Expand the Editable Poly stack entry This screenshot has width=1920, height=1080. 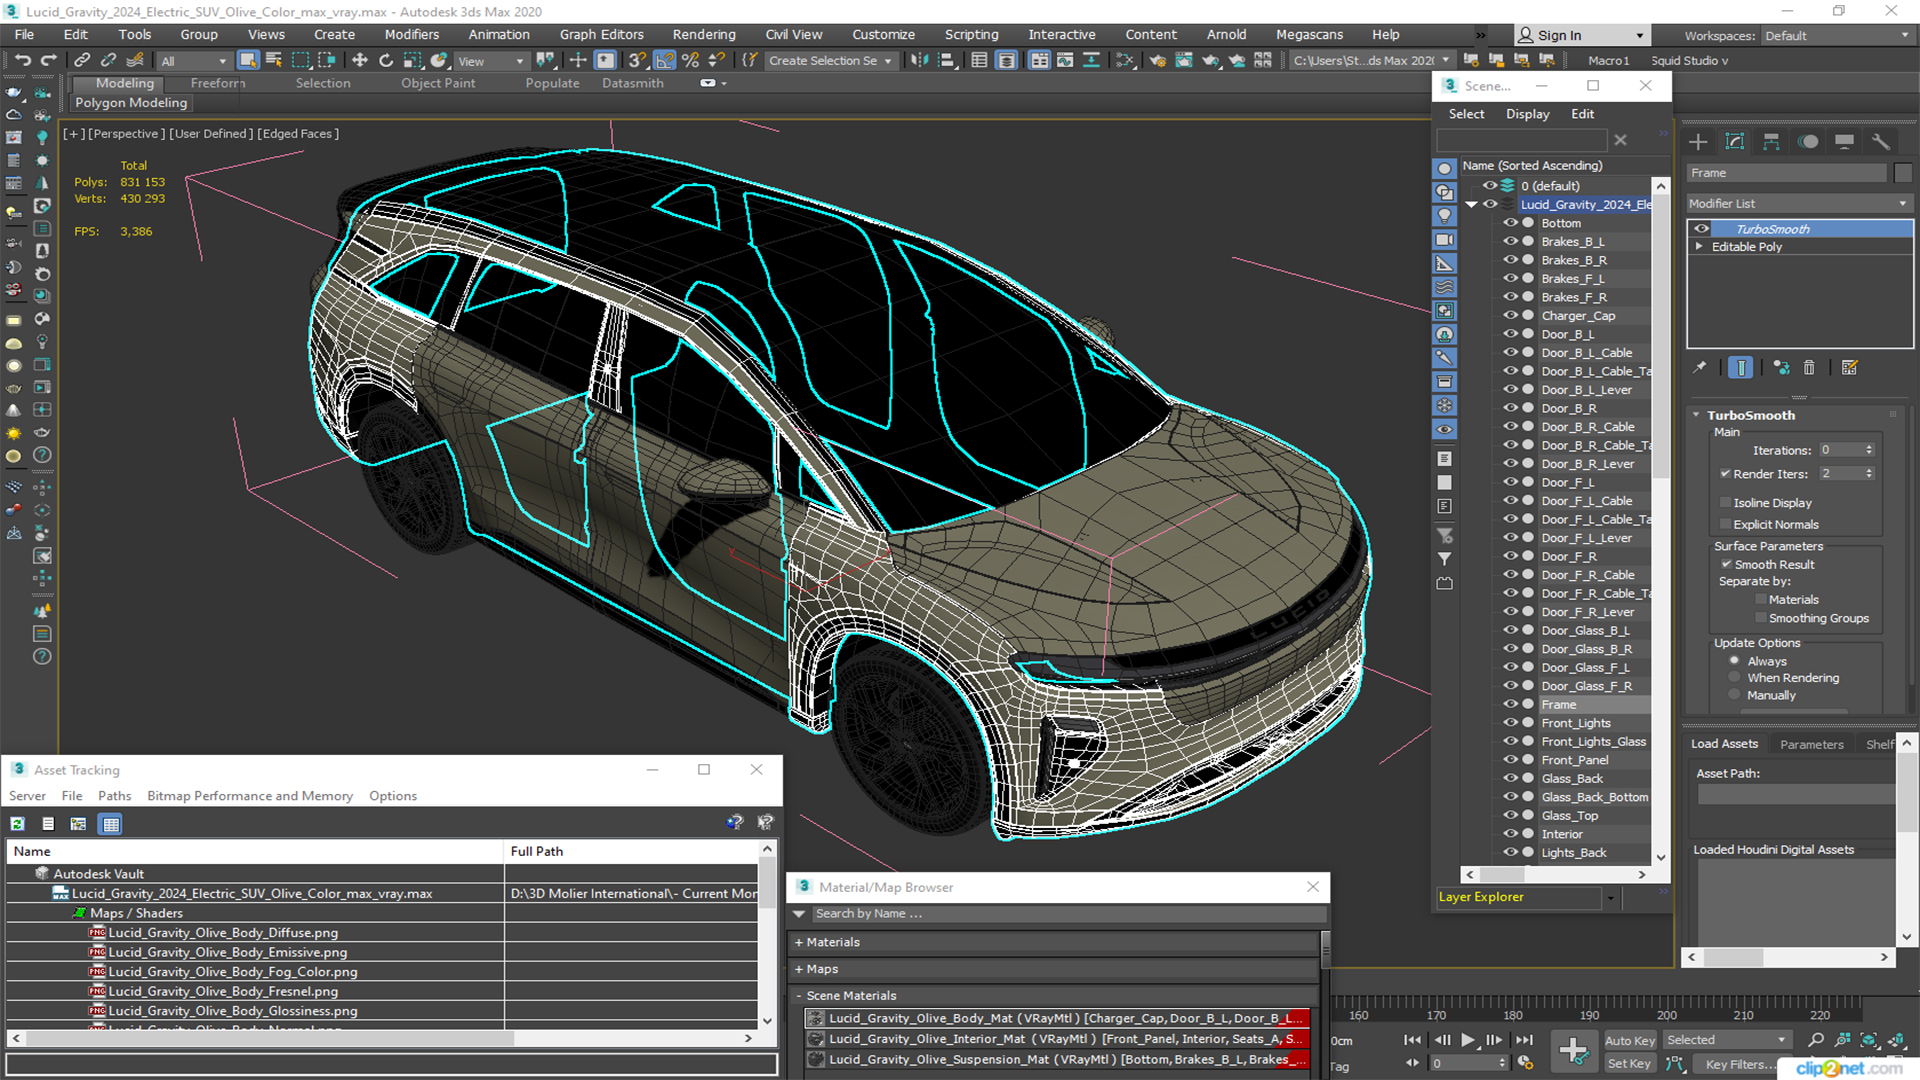tap(1699, 246)
